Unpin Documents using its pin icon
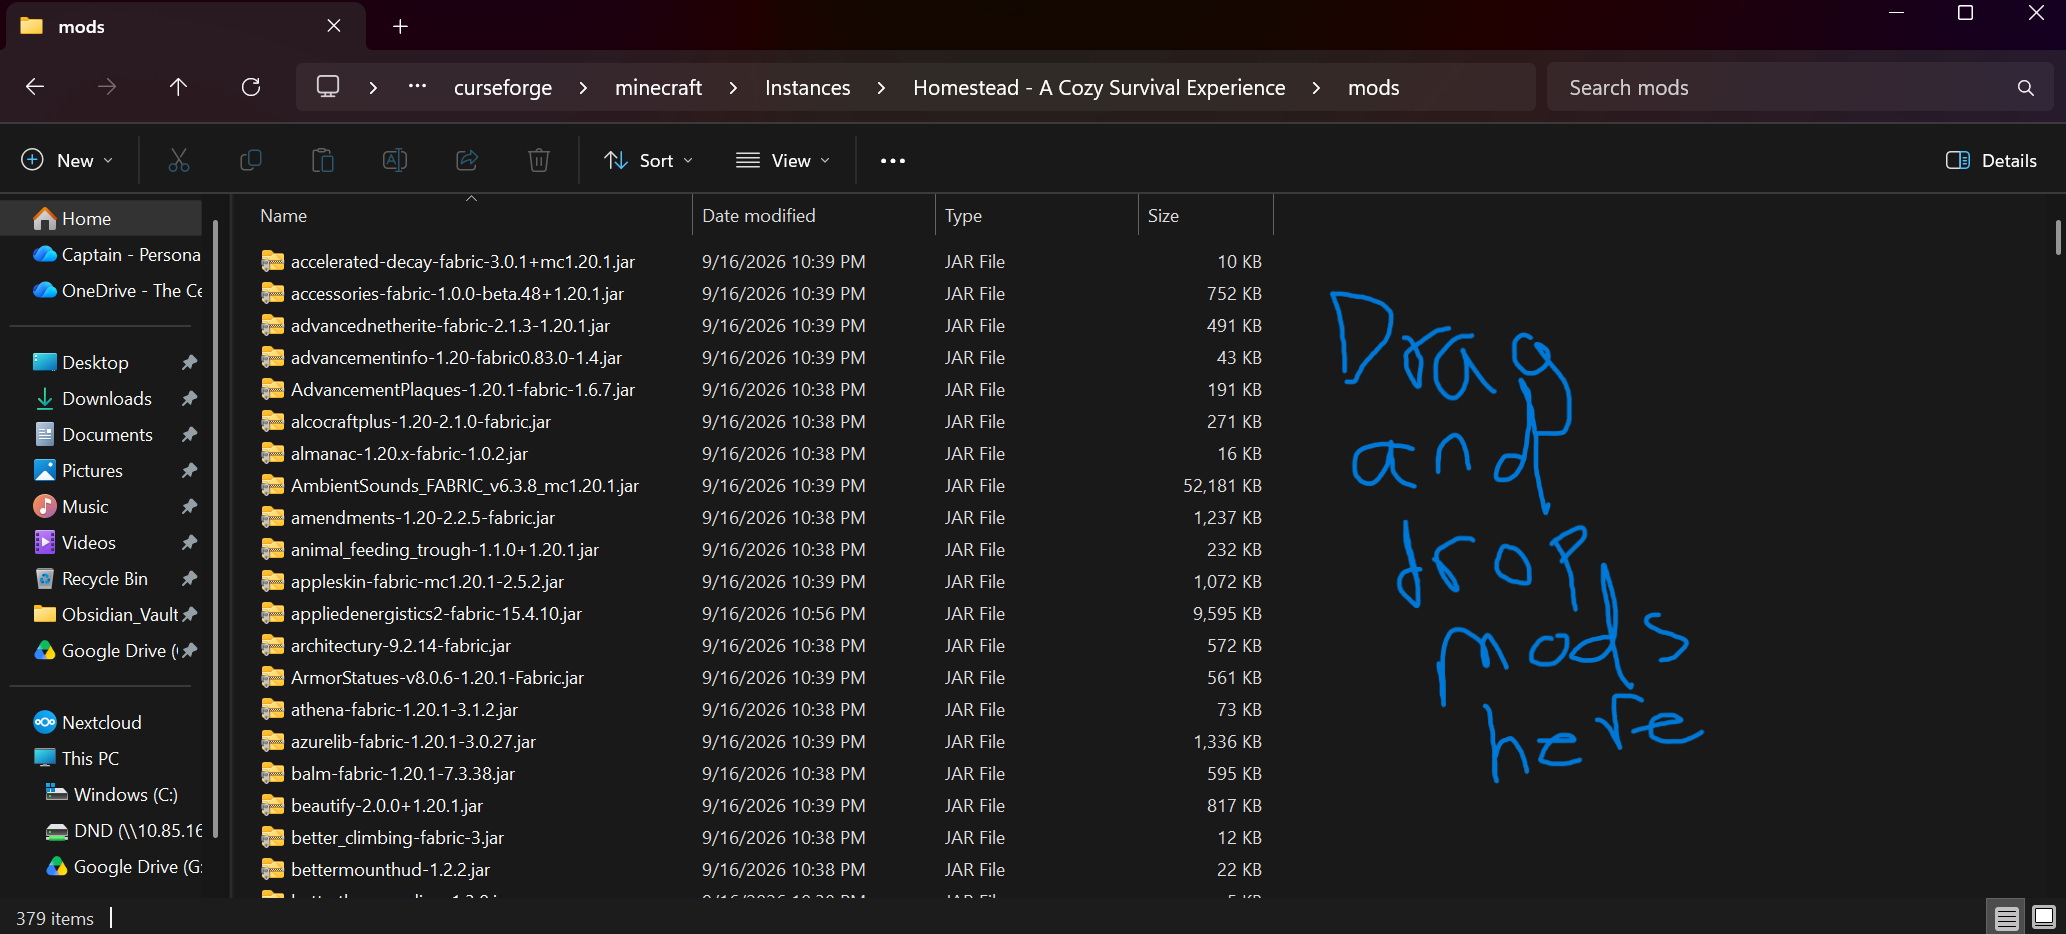This screenshot has width=2066, height=934. click(x=189, y=434)
